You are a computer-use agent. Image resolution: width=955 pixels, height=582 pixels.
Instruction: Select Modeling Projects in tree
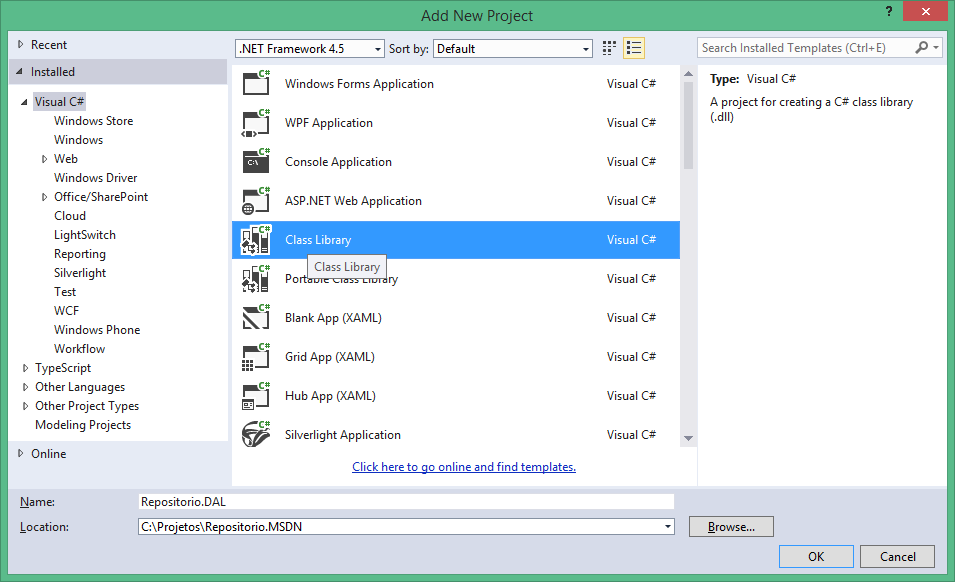83,425
